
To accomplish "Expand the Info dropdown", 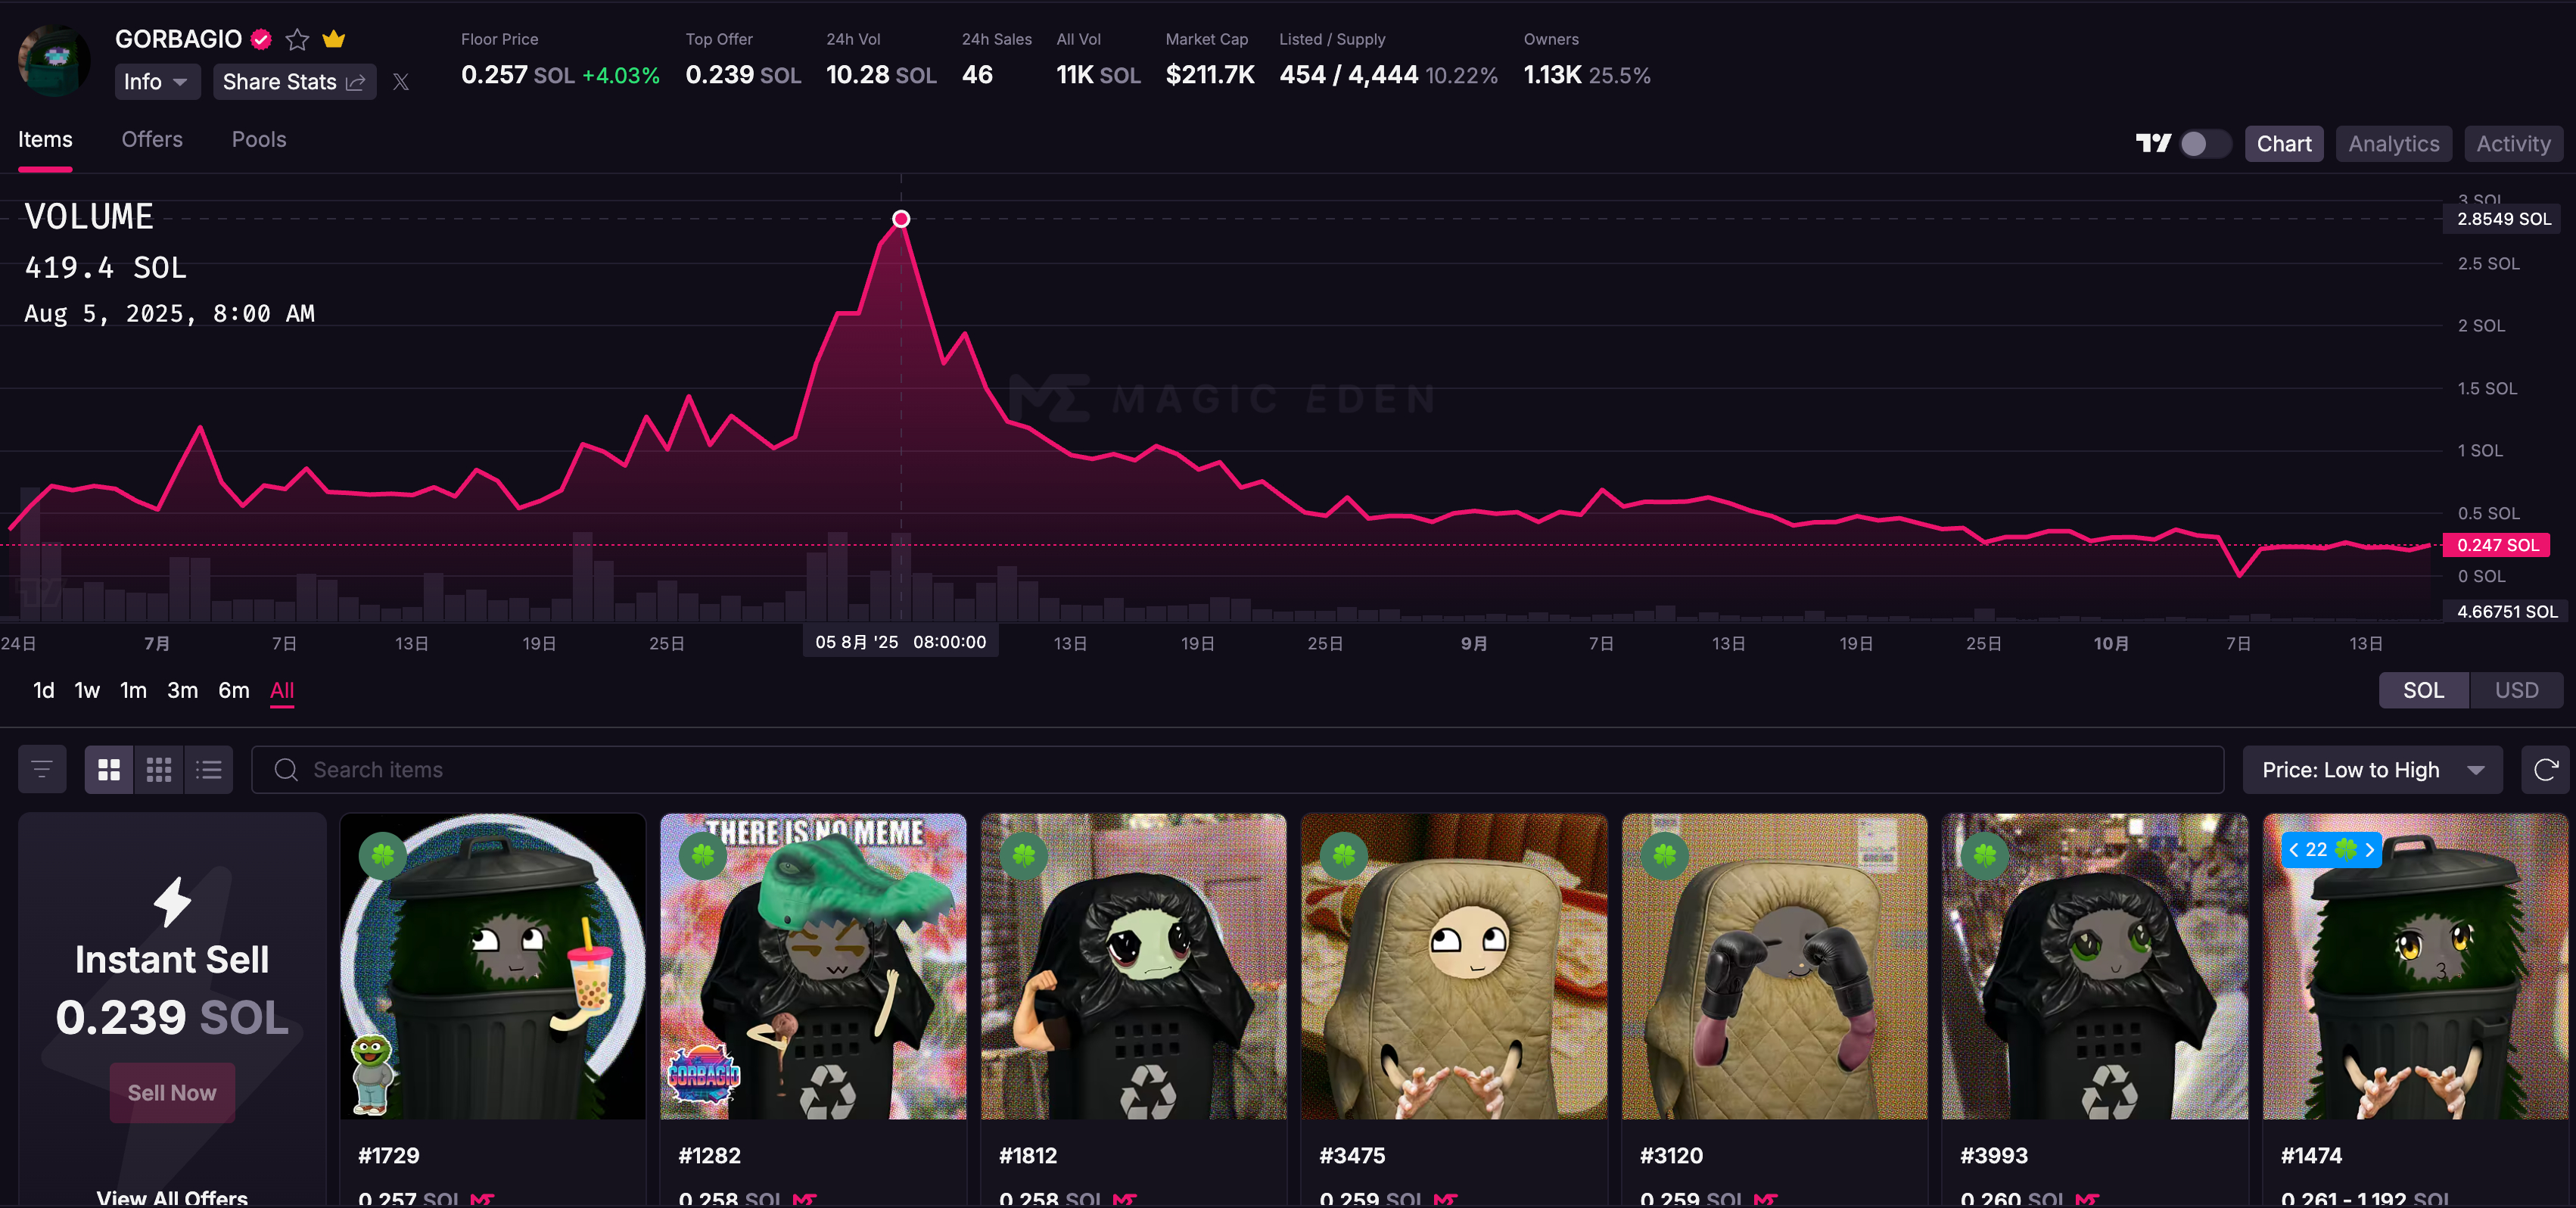I will (157, 82).
